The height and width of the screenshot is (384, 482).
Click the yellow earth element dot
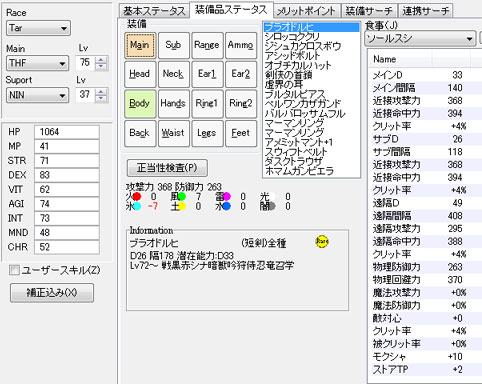click(x=182, y=206)
